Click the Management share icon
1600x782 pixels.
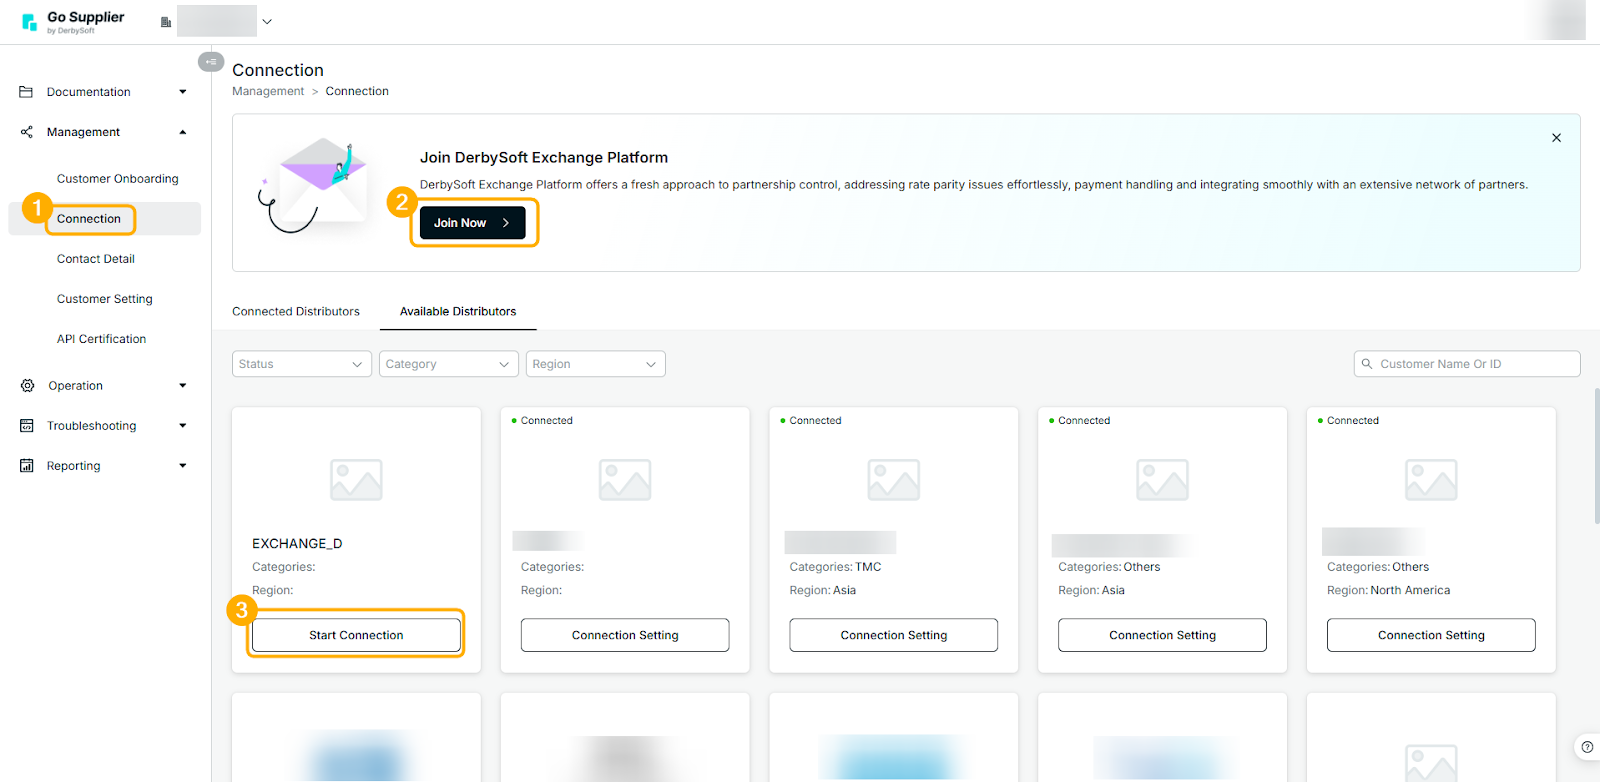pos(27,132)
